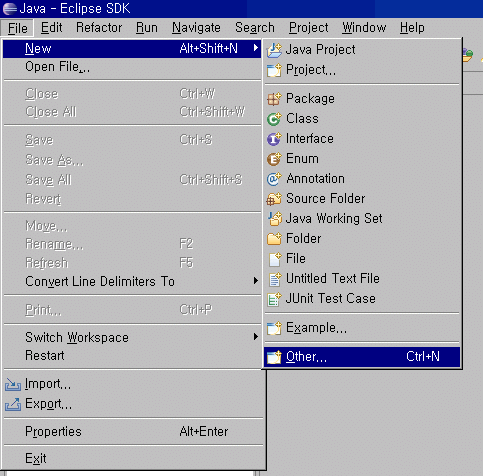Create a new Java Project
The image size is (483, 476).
coord(362,50)
